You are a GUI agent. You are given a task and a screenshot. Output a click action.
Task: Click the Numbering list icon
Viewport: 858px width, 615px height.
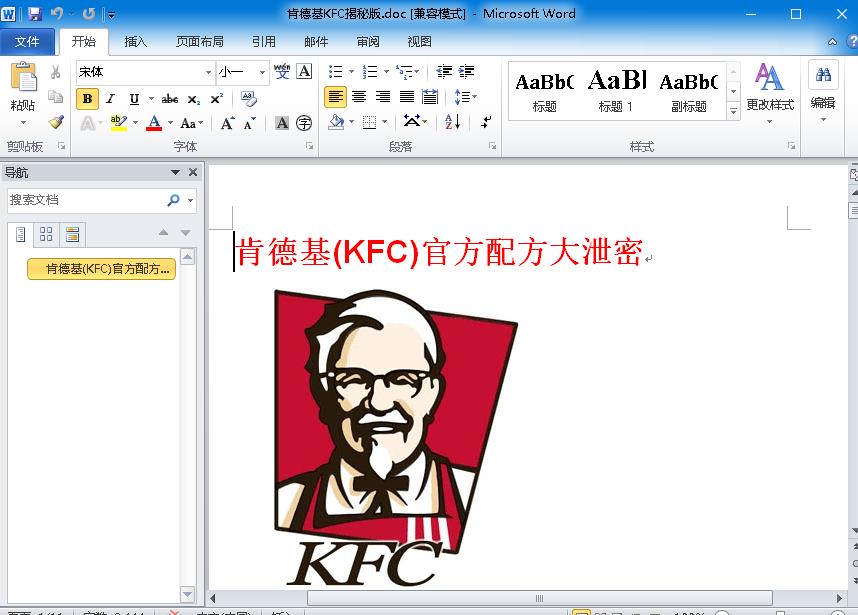tap(370, 72)
